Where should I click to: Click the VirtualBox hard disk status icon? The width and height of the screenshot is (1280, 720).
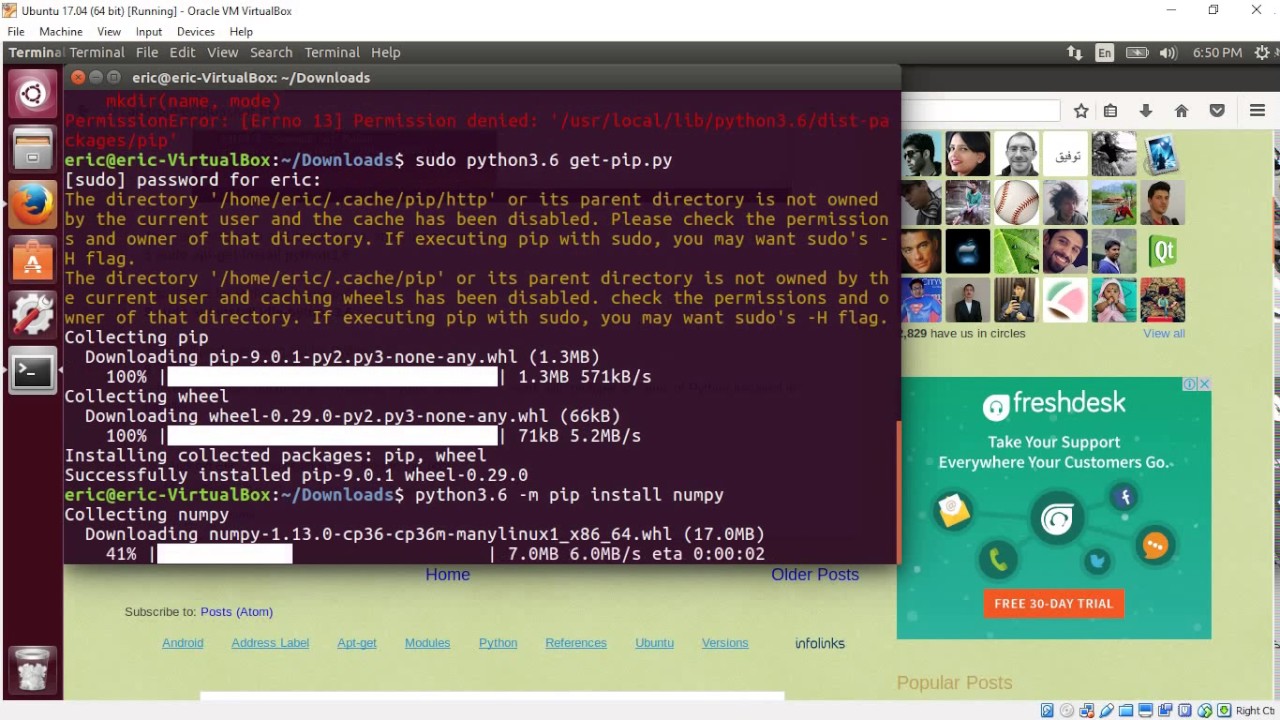(x=1047, y=711)
